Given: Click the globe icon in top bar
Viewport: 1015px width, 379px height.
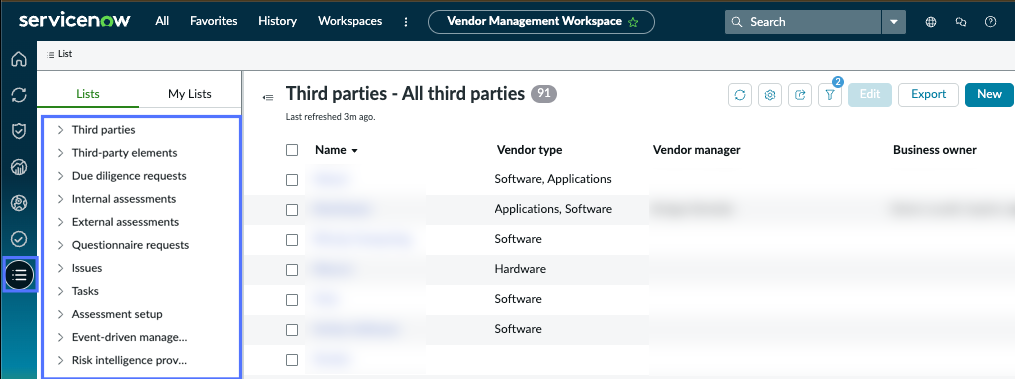Looking at the screenshot, I should (931, 22).
